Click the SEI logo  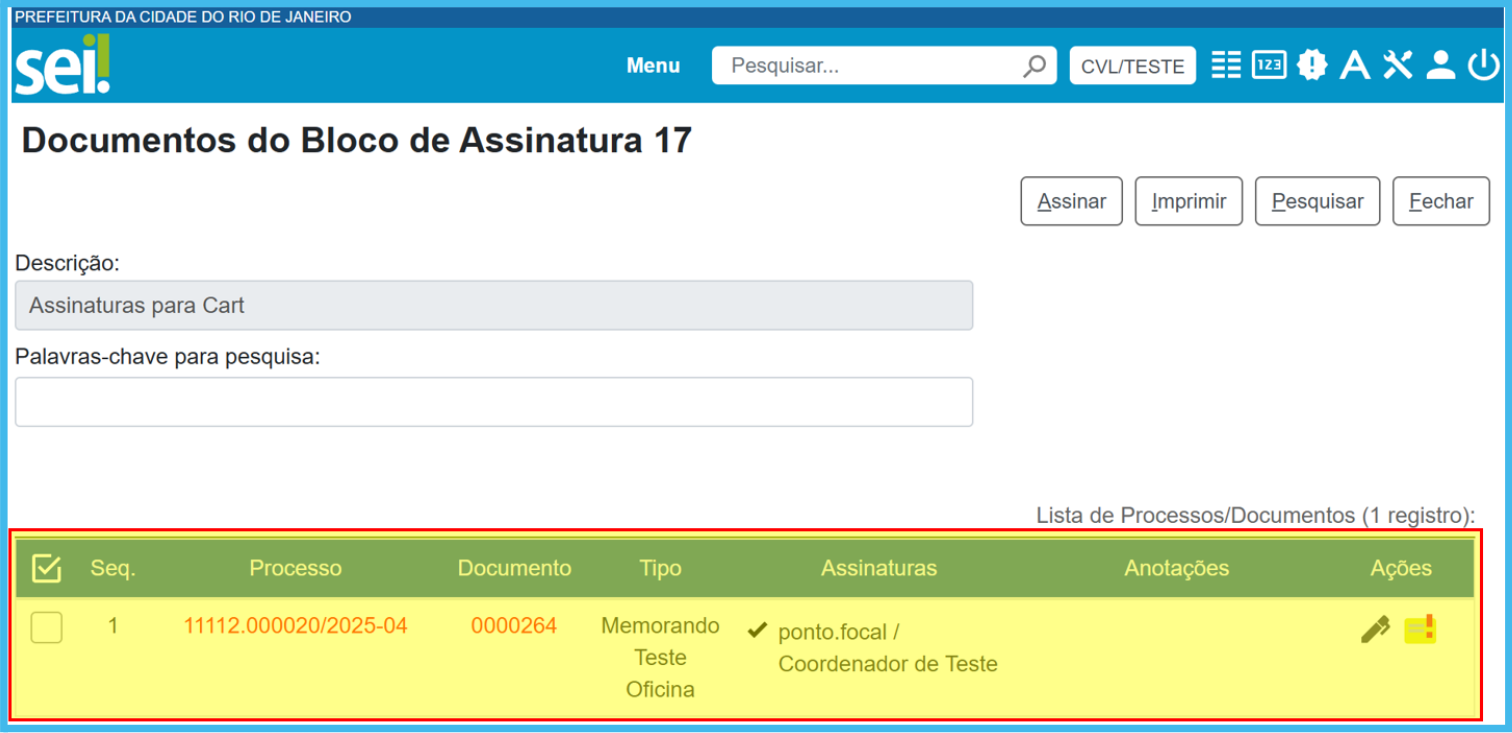pyautogui.click(x=62, y=66)
